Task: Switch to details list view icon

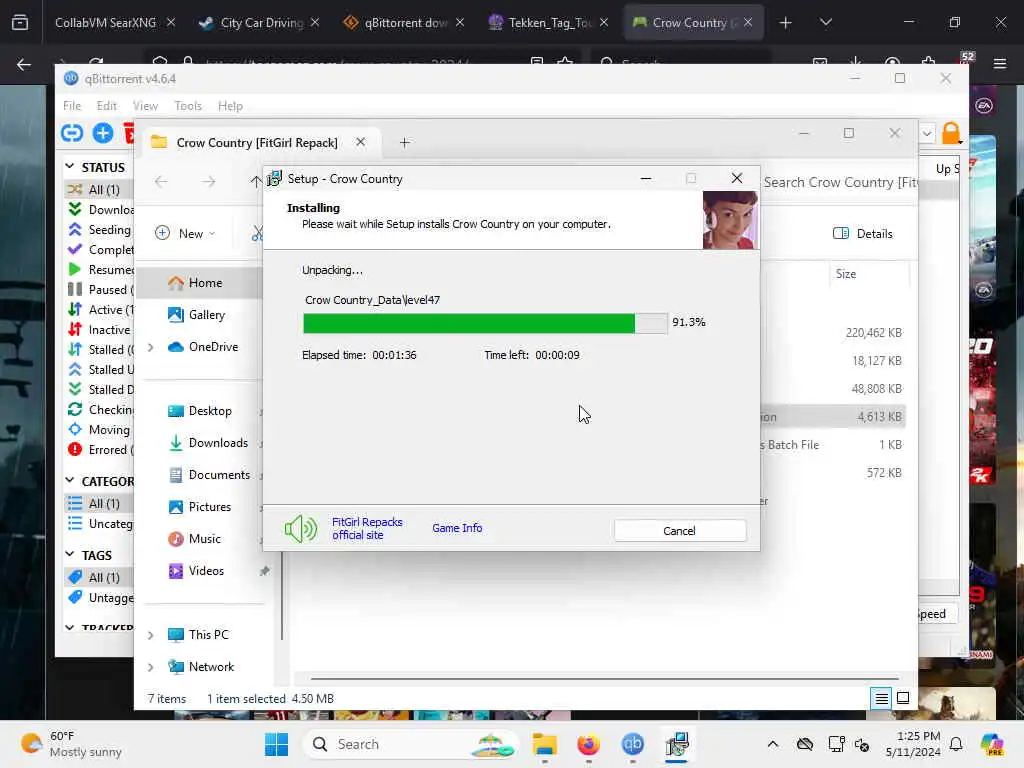Action: (x=881, y=698)
